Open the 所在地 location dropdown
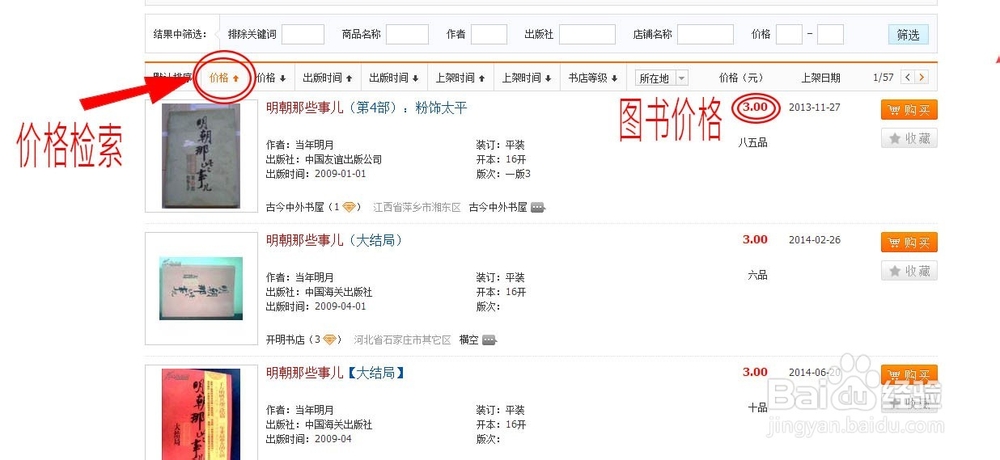The image size is (1000, 460). tap(661, 78)
